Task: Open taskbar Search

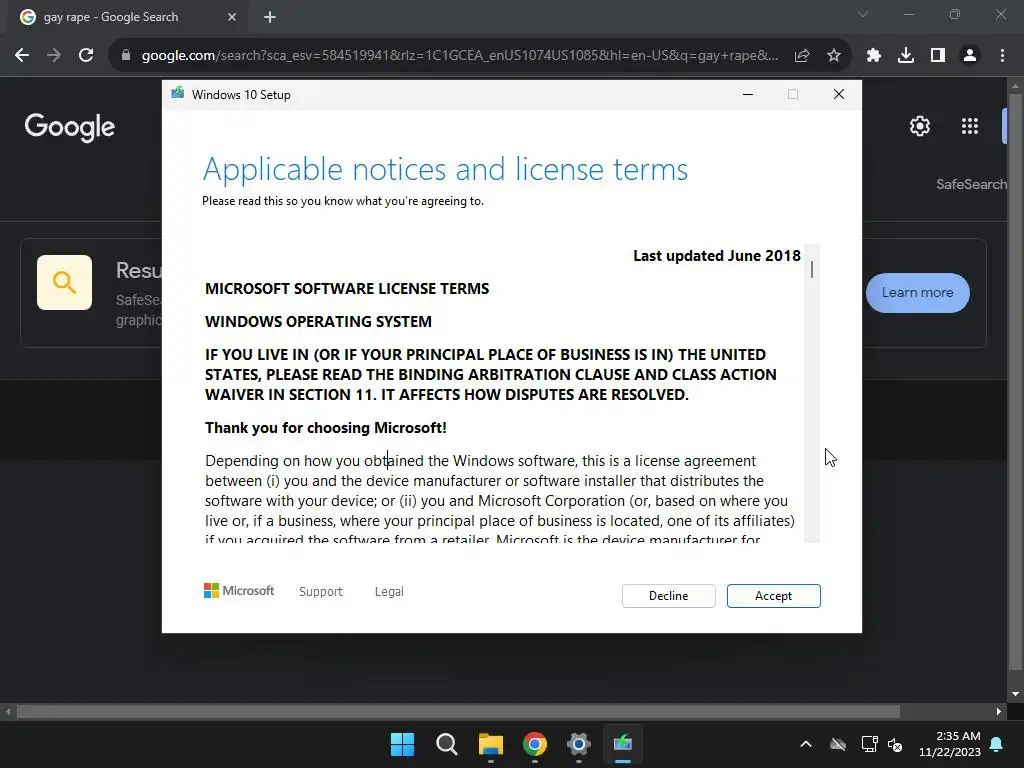Action: coord(447,744)
